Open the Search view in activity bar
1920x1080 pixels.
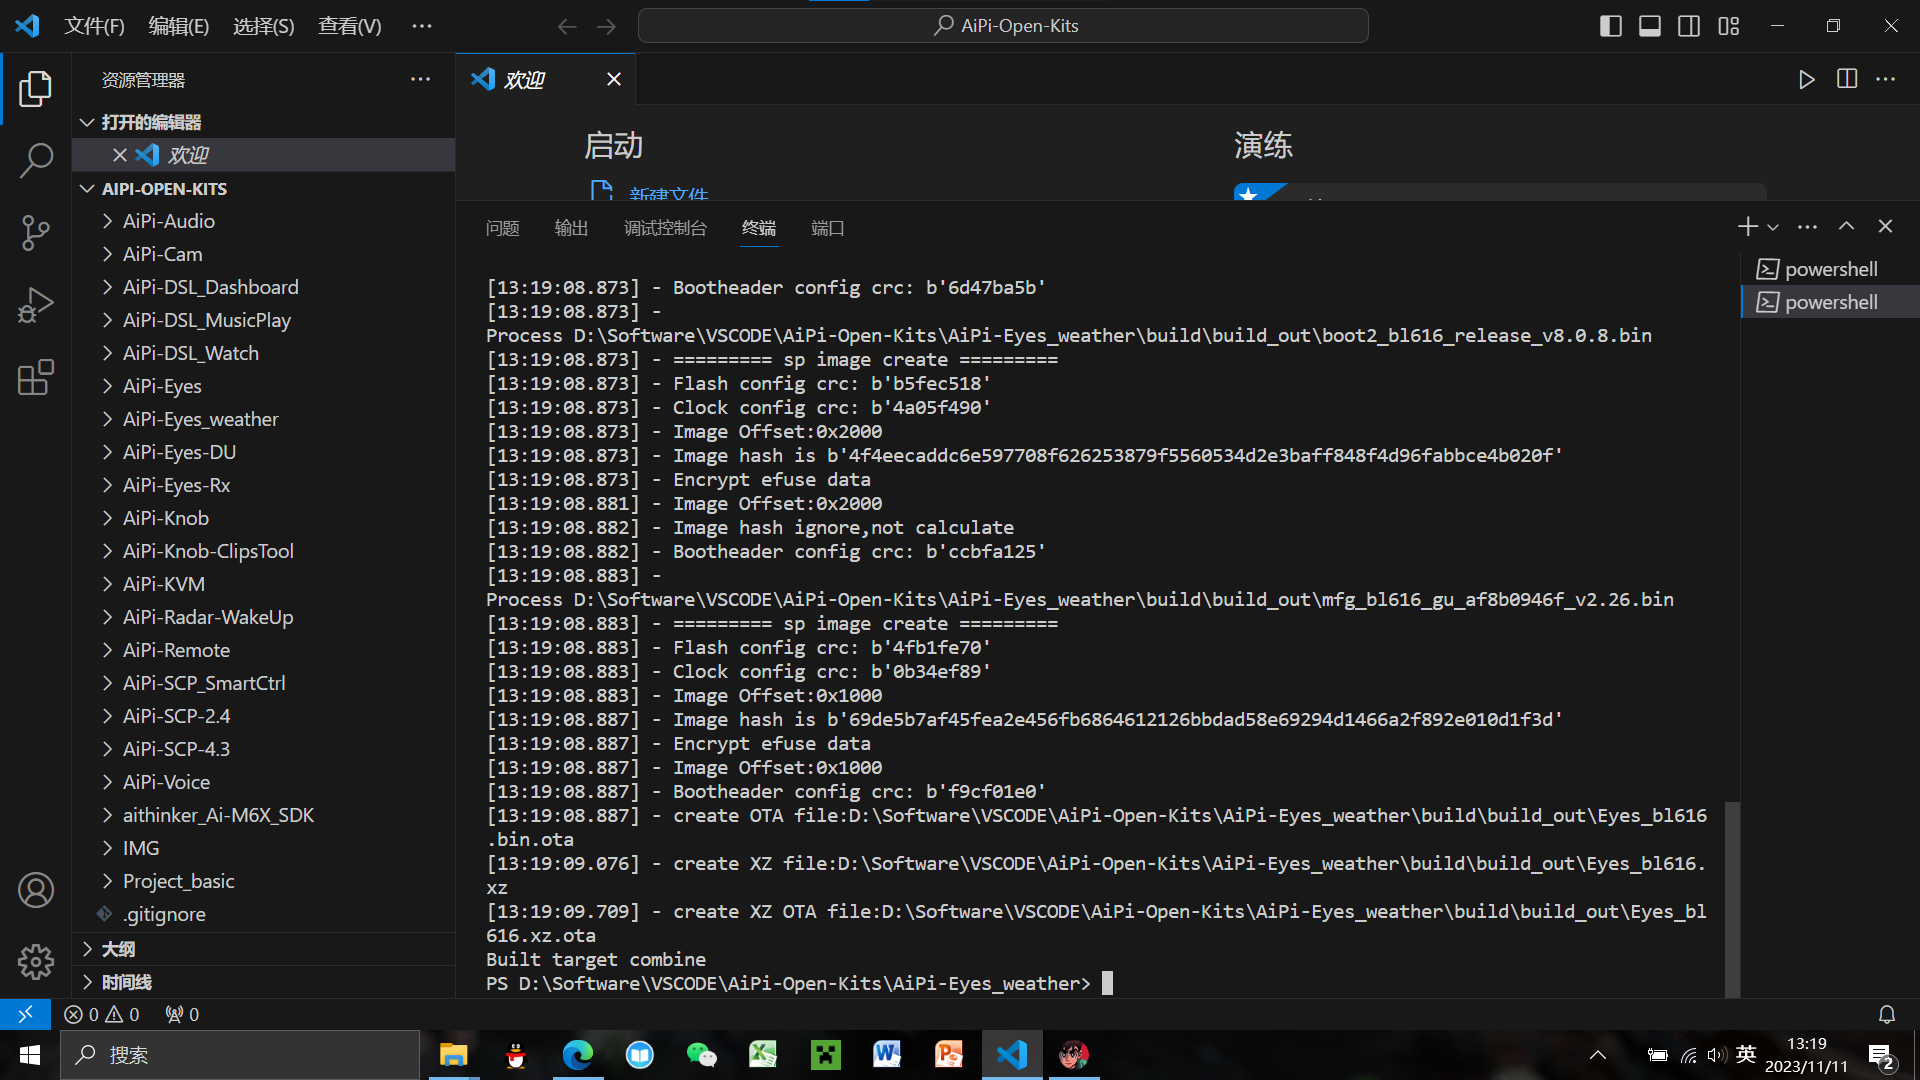click(36, 160)
